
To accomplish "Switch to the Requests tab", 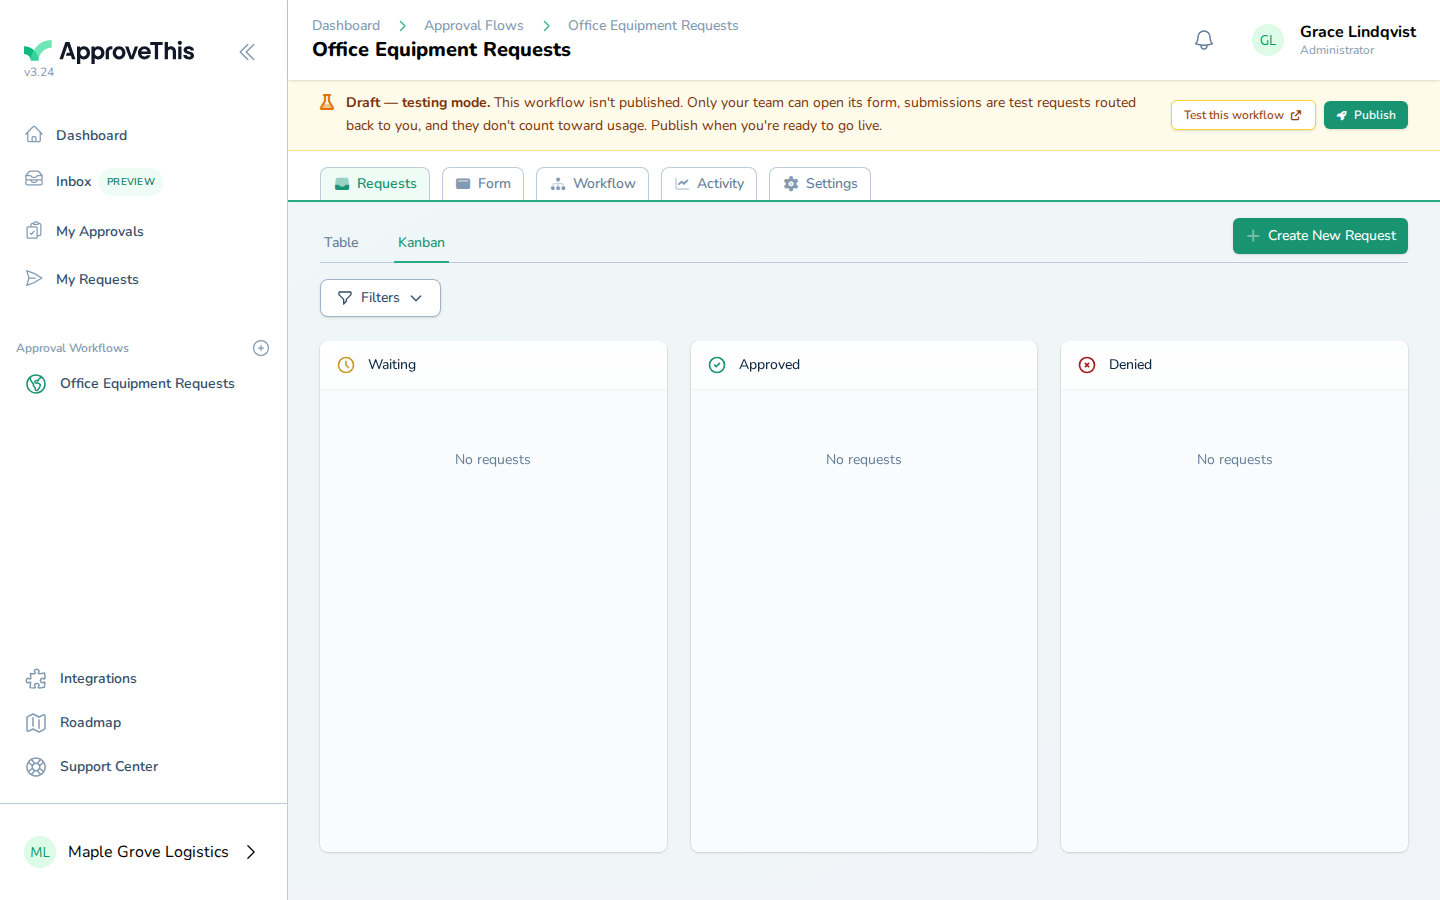I will pyautogui.click(x=375, y=184).
